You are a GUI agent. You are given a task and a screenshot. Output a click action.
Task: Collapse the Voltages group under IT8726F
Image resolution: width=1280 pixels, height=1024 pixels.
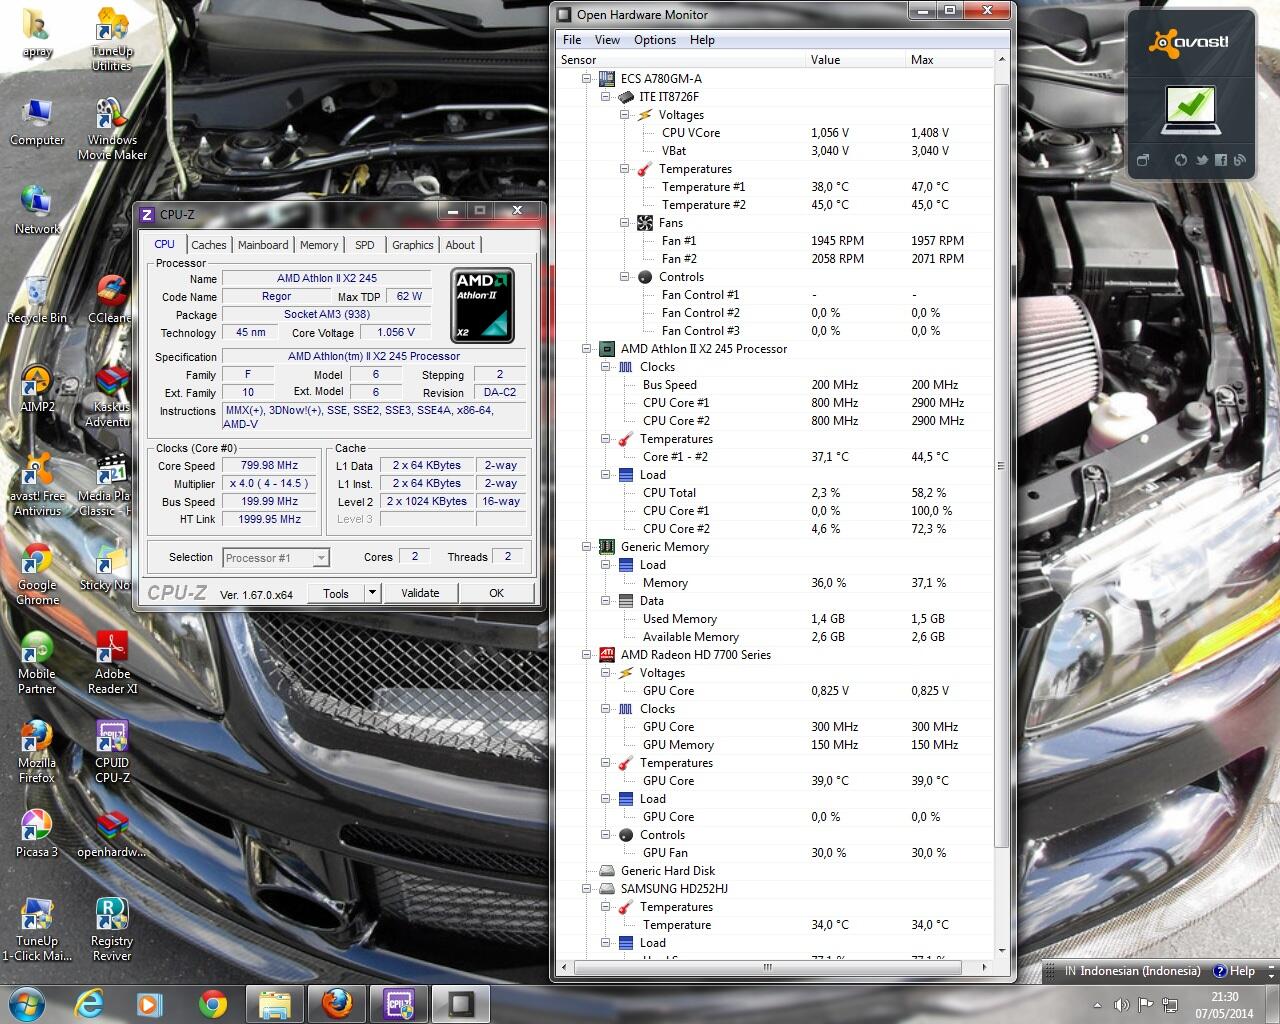point(625,115)
